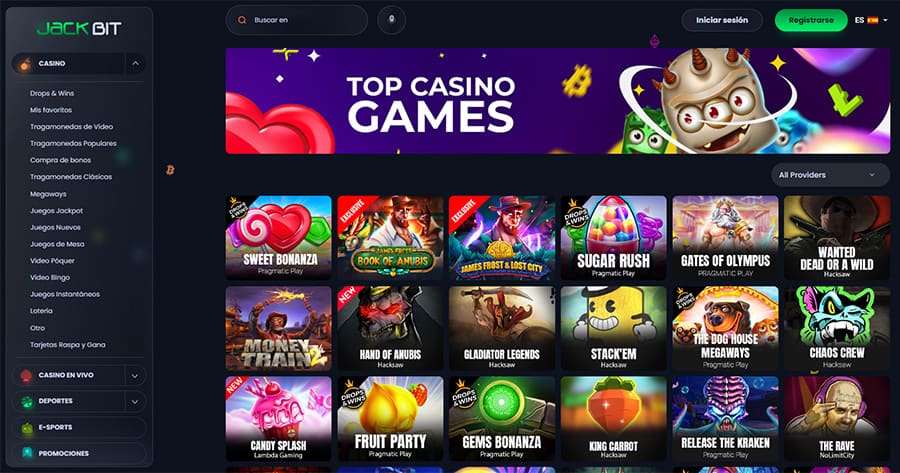Expand the Deportes section chevron

tap(135, 402)
